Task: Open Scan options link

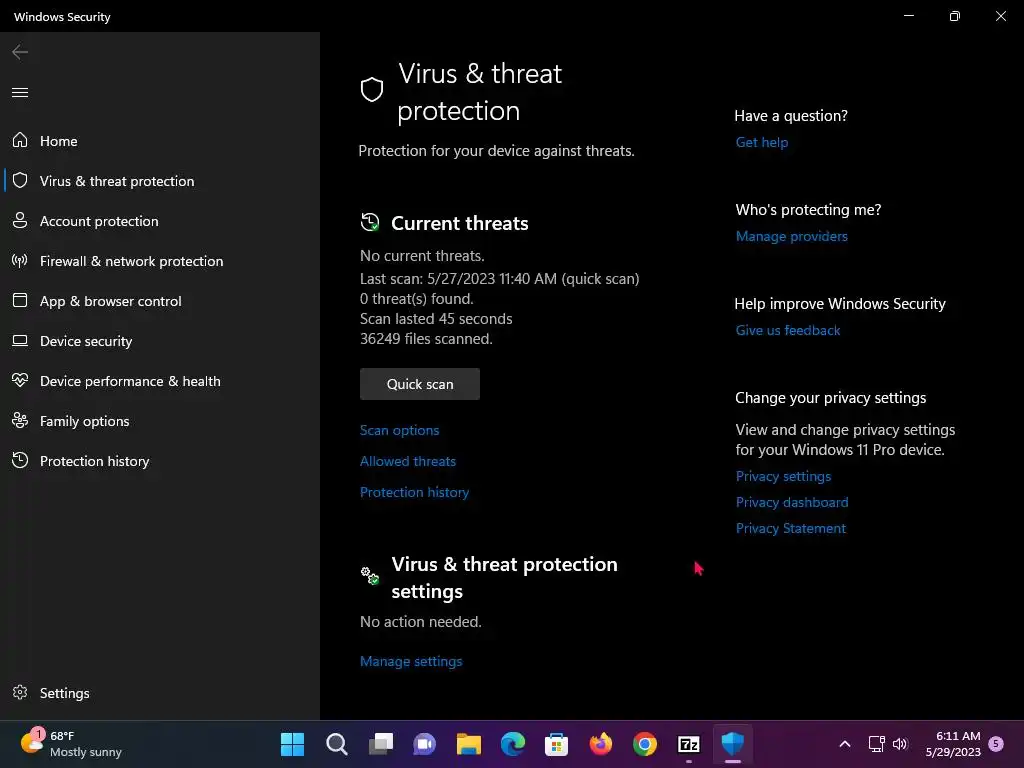Action: pos(399,430)
